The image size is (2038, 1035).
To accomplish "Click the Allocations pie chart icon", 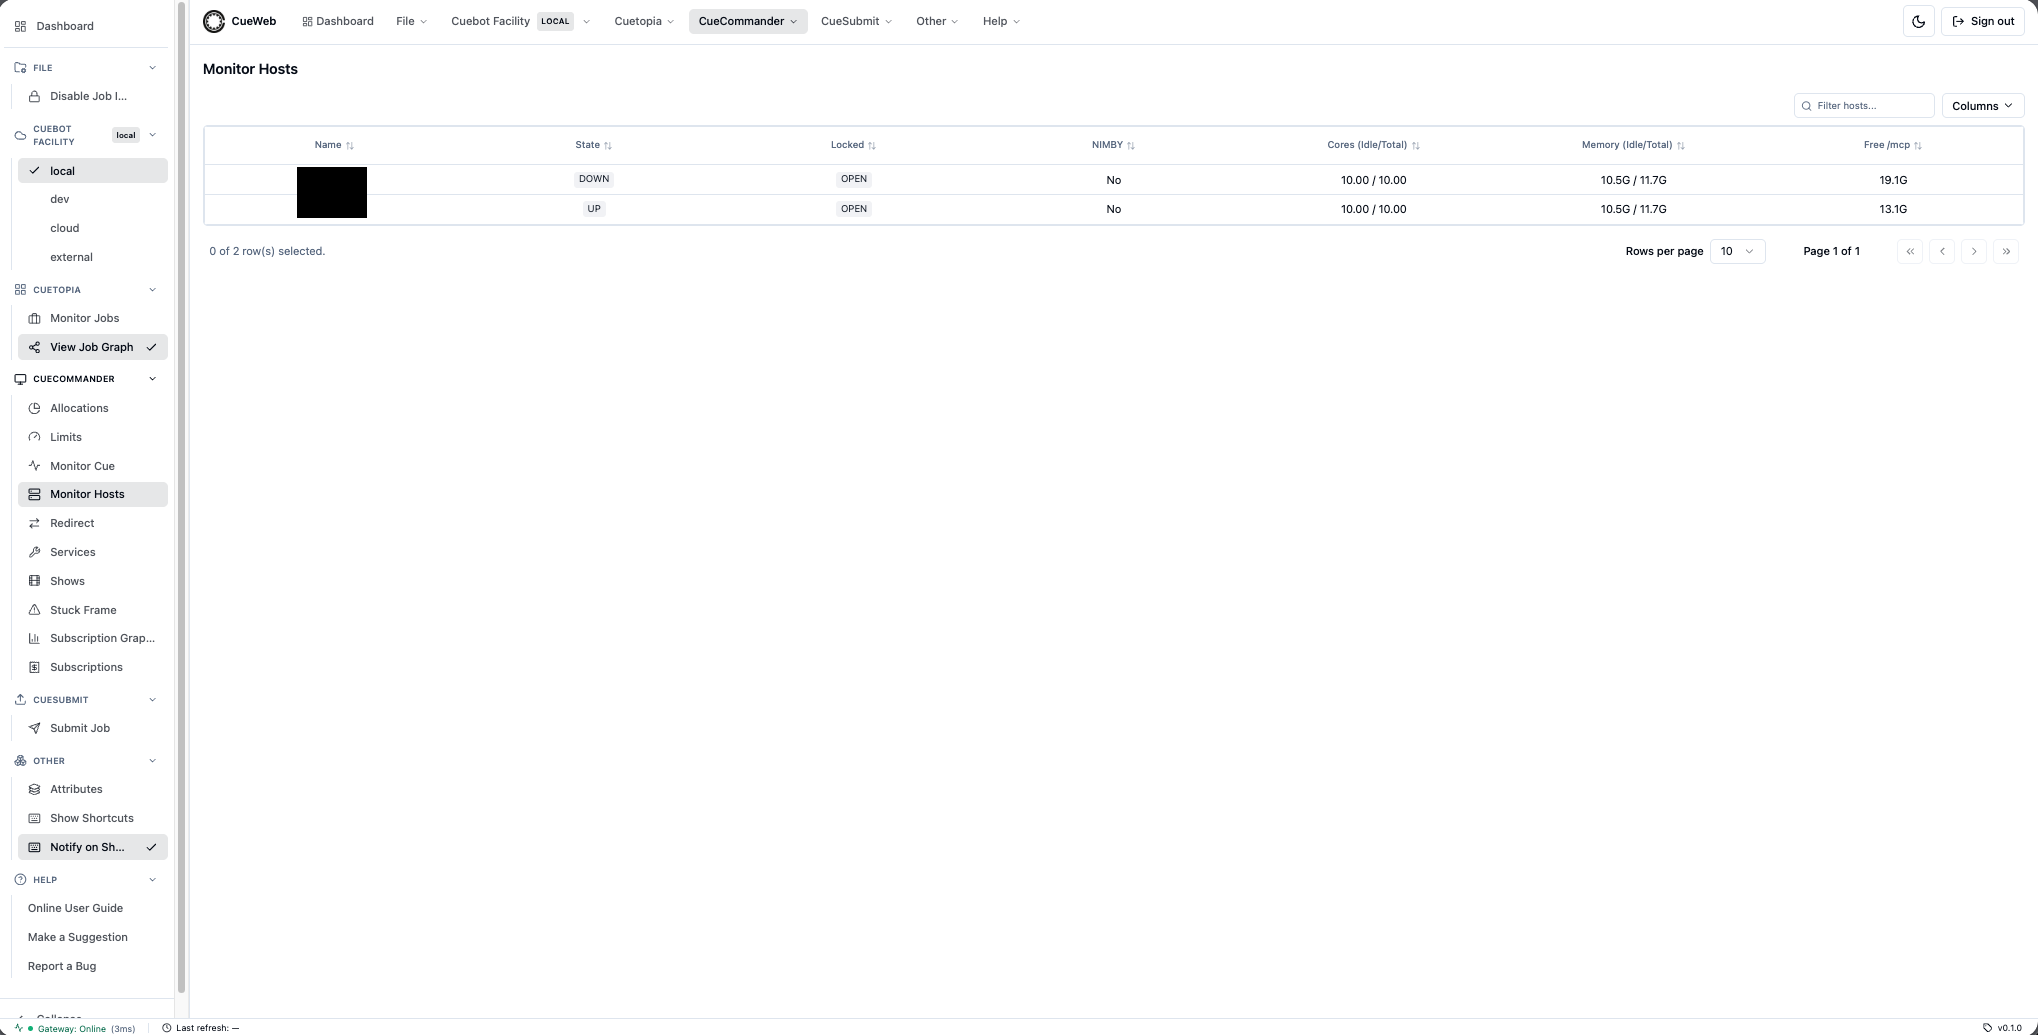I will tap(34, 408).
